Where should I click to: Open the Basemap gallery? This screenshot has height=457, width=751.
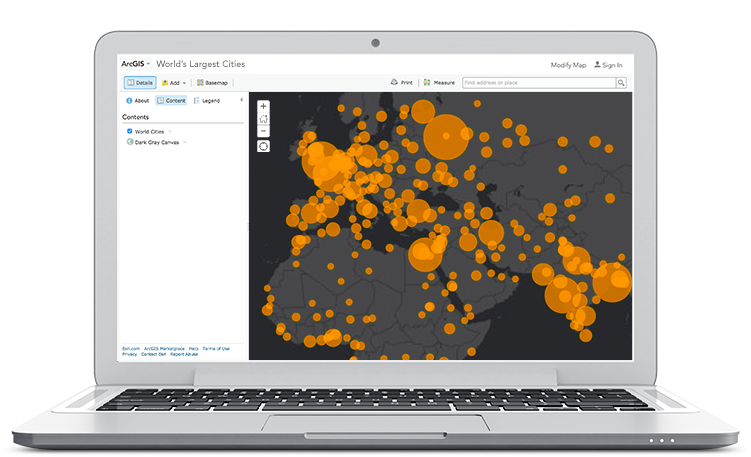coord(212,83)
